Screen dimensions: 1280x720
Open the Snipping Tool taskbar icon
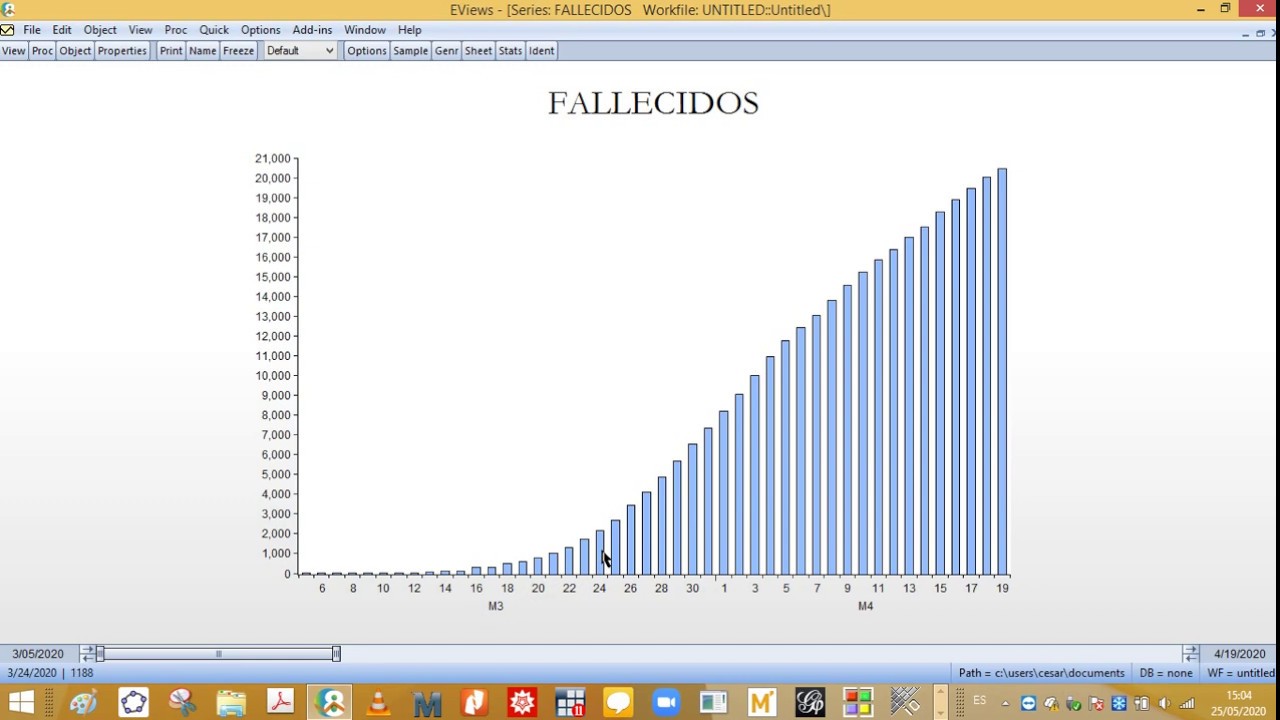click(x=182, y=702)
